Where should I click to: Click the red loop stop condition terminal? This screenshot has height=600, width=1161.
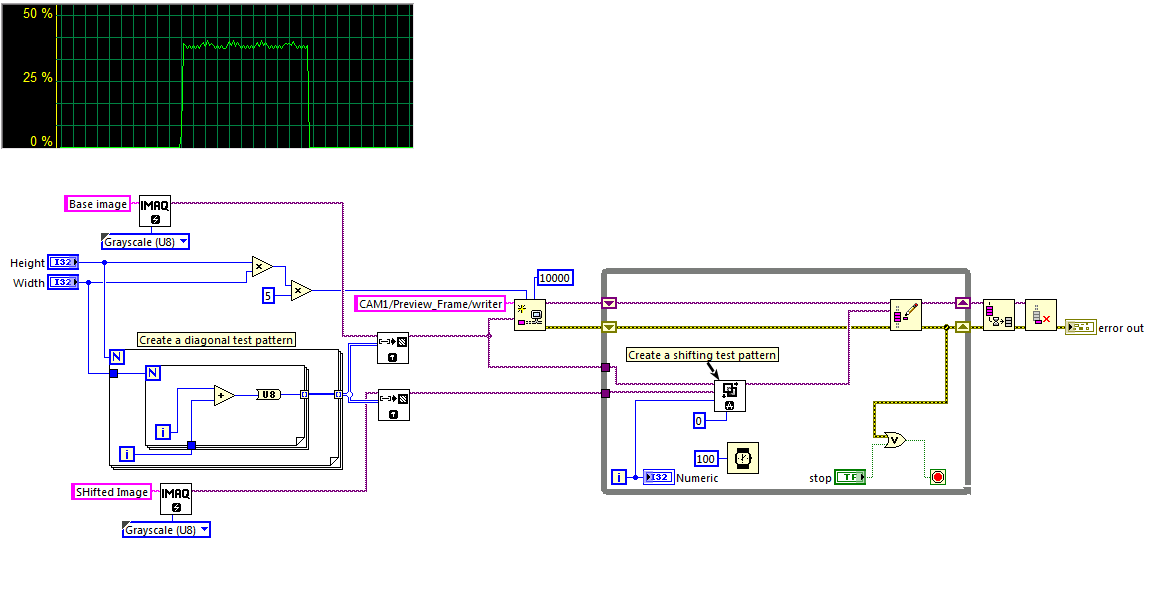938,477
